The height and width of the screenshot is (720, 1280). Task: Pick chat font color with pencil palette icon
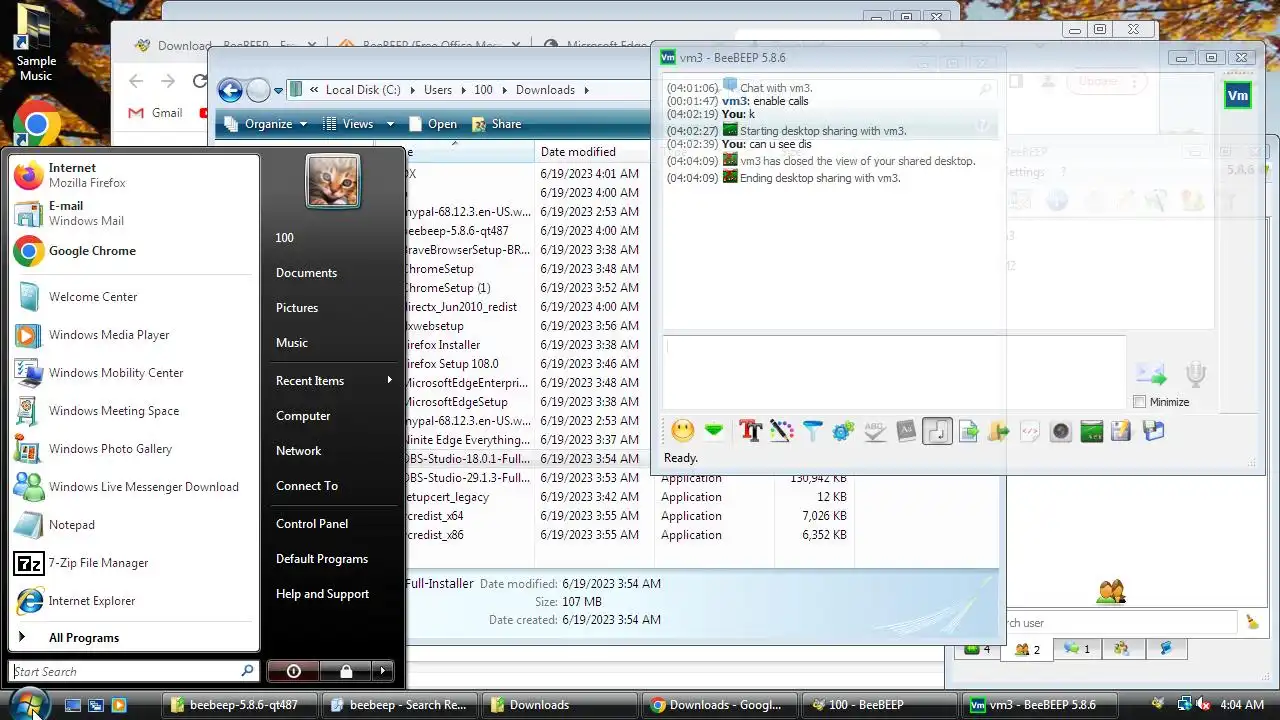[781, 431]
